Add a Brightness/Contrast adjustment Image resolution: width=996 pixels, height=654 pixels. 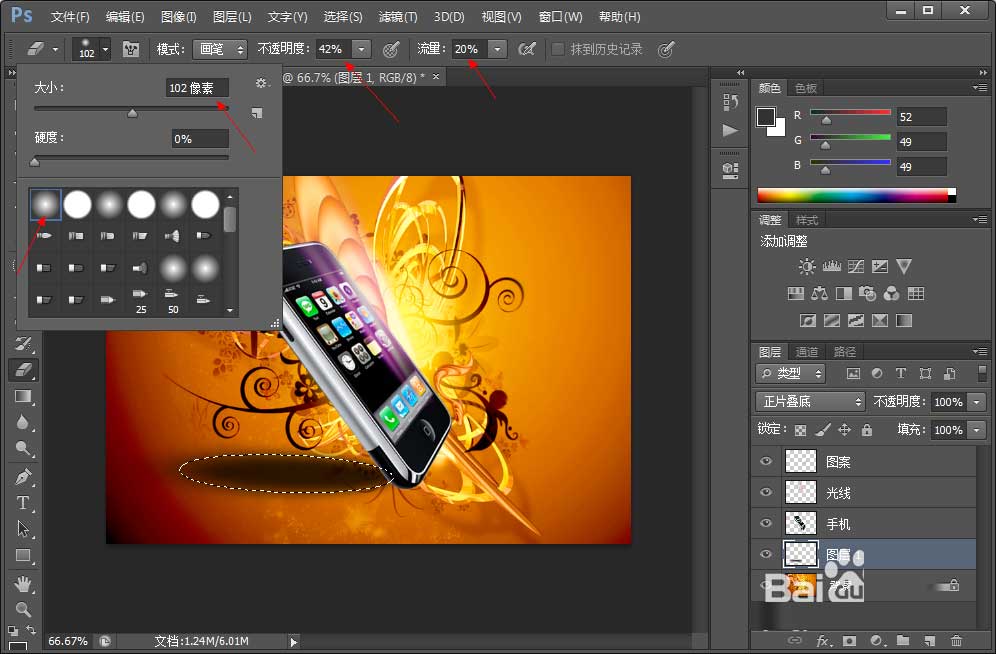807,266
